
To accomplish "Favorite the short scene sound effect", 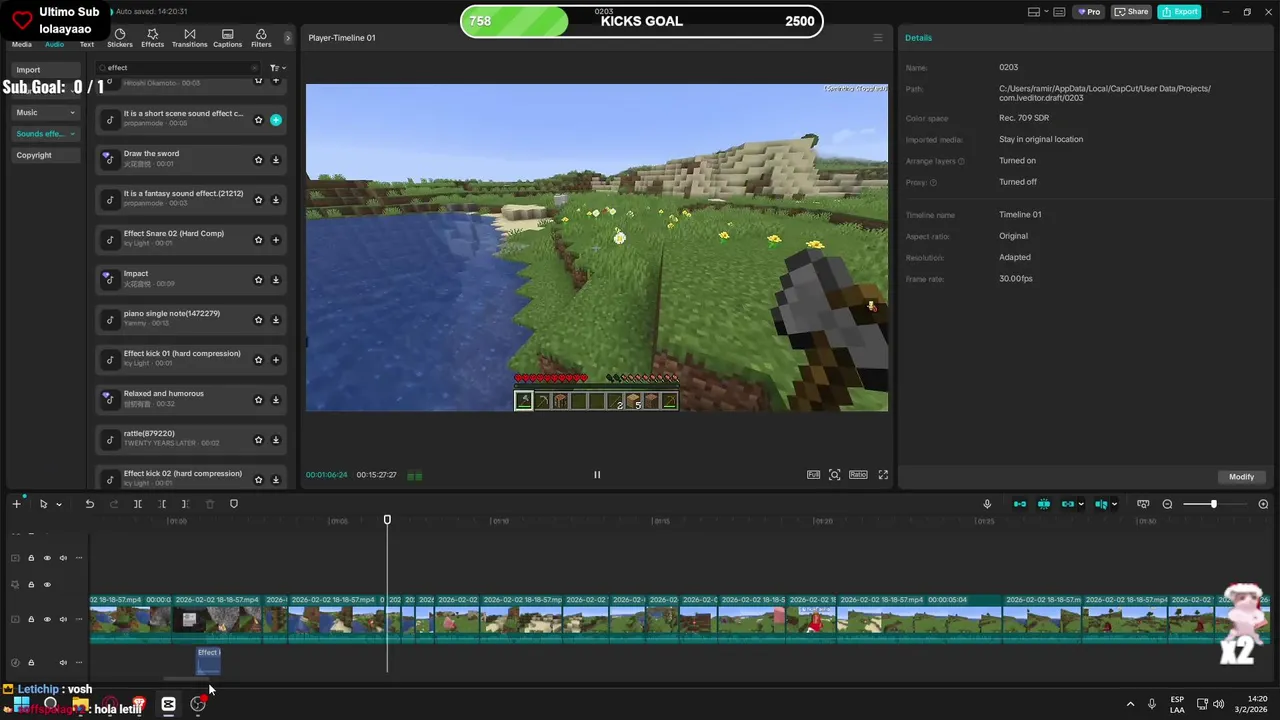I will point(258,120).
